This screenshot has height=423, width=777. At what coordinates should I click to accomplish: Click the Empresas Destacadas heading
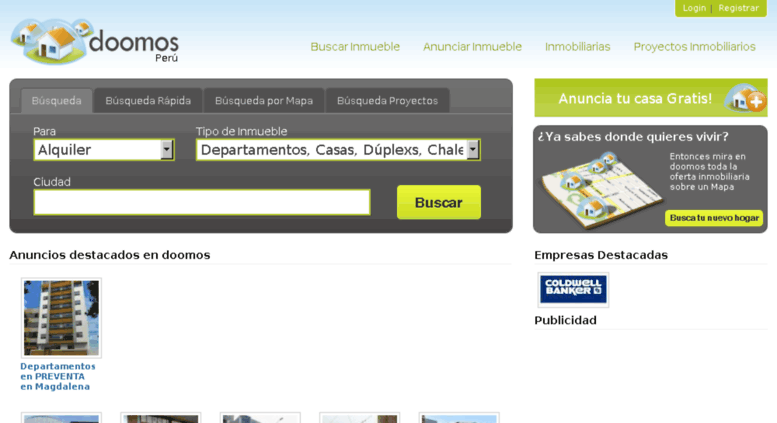[601, 255]
